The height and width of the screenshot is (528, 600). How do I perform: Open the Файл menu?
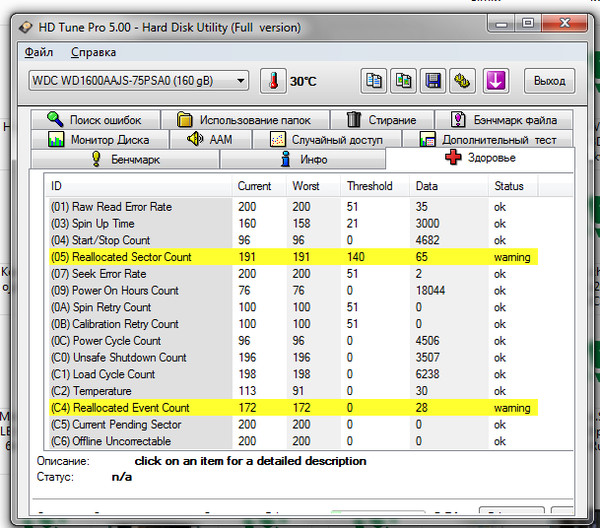(x=39, y=52)
